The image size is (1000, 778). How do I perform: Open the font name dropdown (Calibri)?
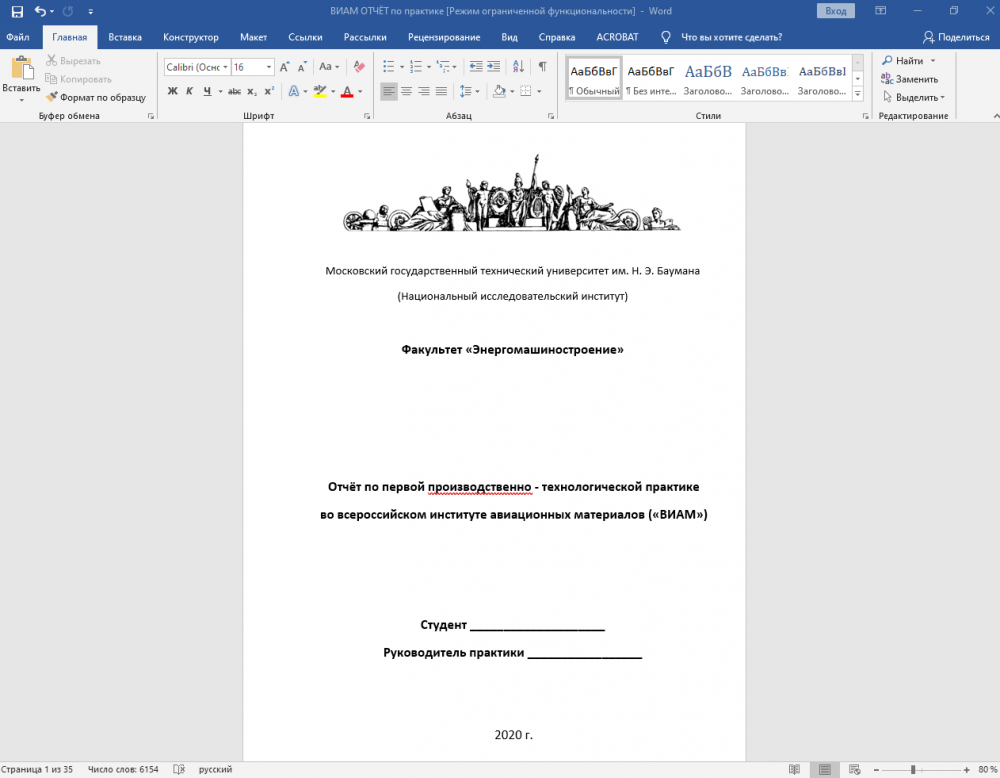225,67
